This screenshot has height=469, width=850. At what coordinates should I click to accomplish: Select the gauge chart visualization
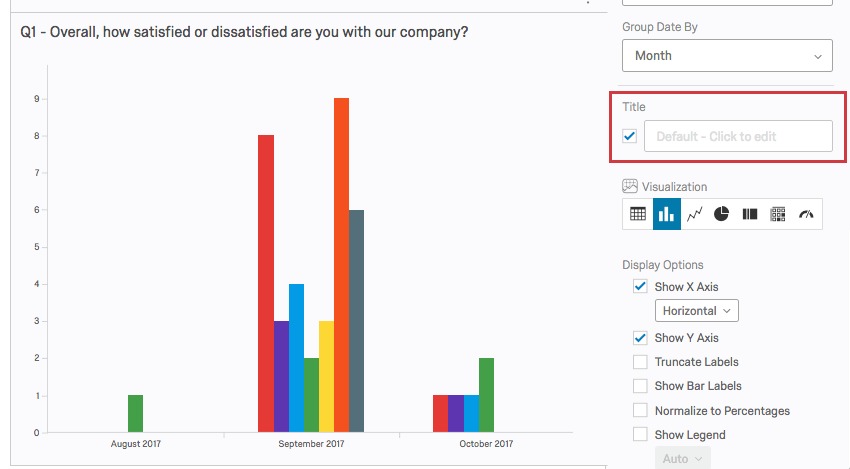(x=806, y=214)
